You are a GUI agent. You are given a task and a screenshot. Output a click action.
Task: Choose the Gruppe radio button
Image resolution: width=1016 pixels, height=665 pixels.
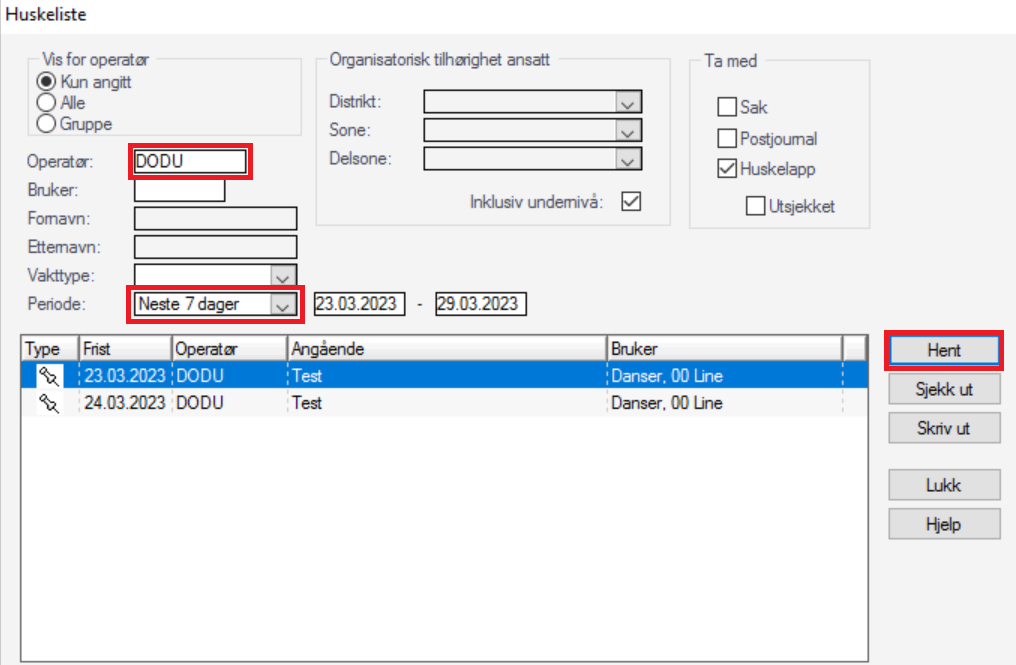(45, 124)
